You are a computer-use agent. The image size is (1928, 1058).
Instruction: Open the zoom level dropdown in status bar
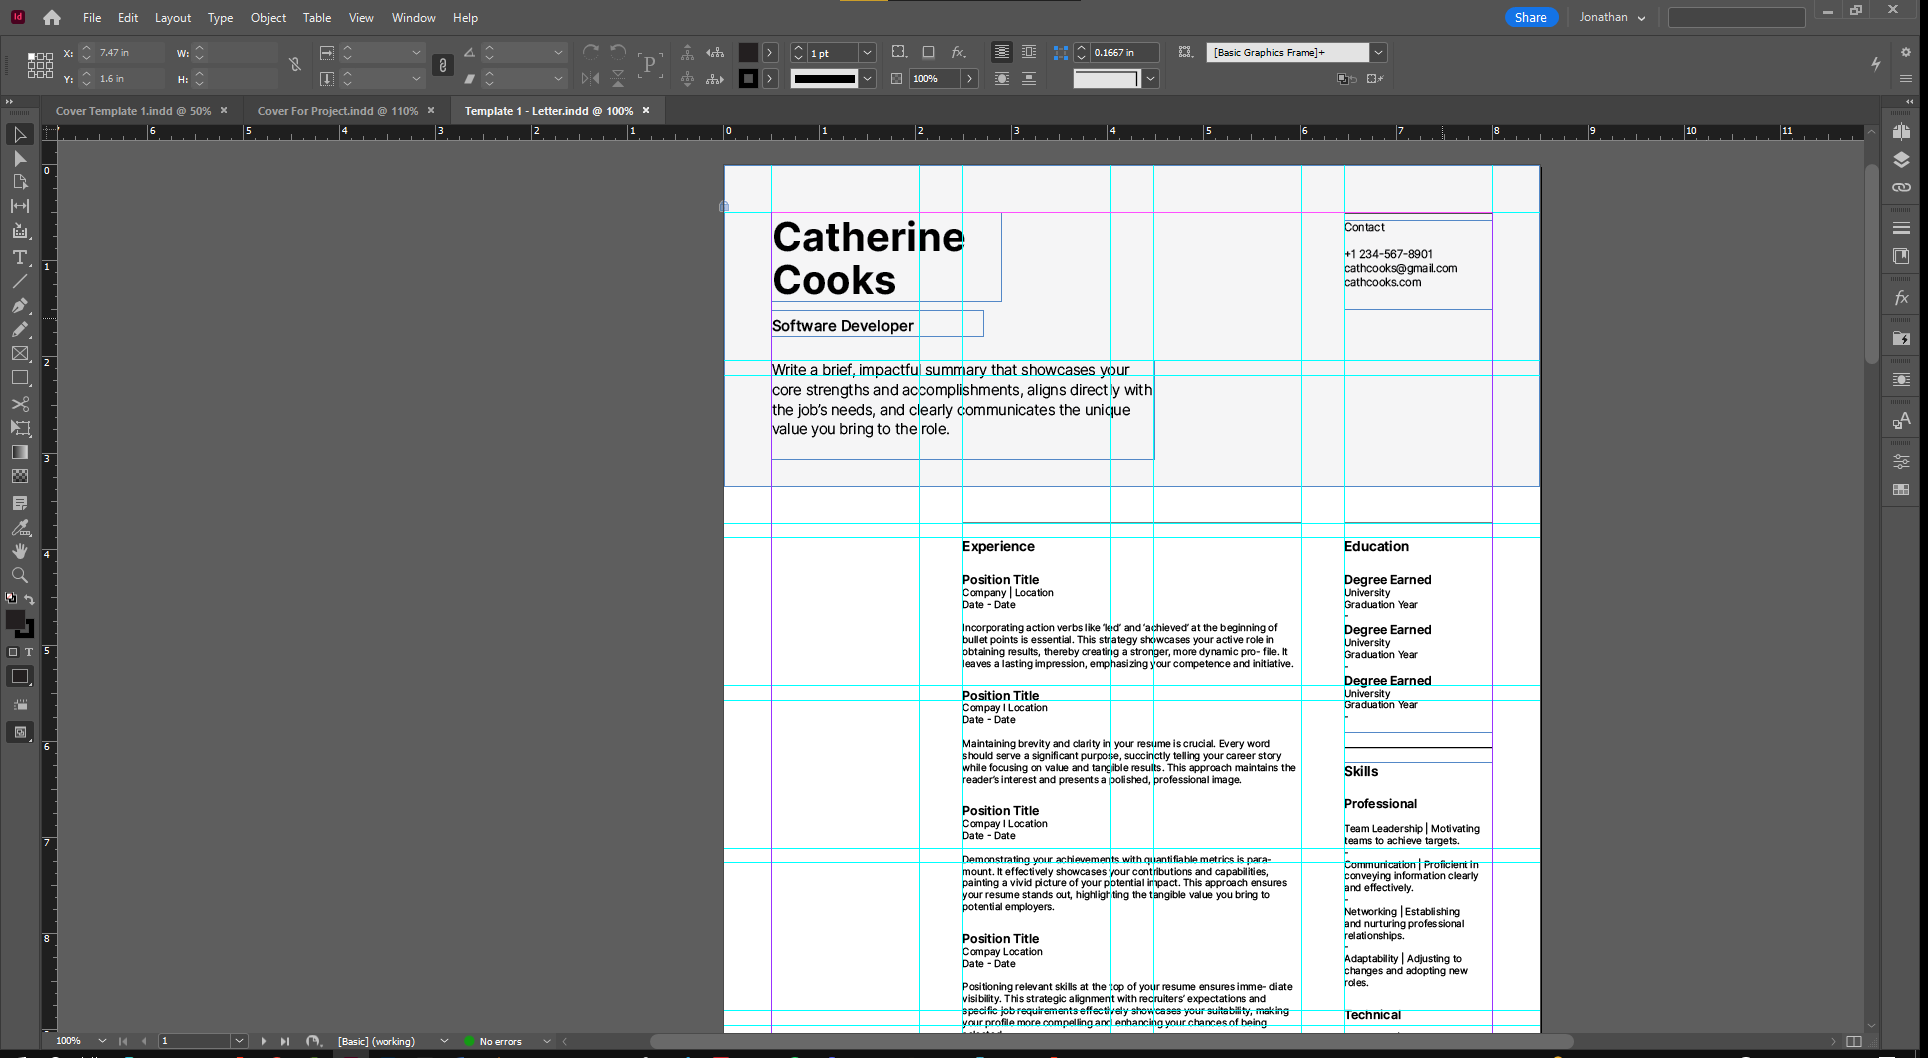[x=102, y=1041]
